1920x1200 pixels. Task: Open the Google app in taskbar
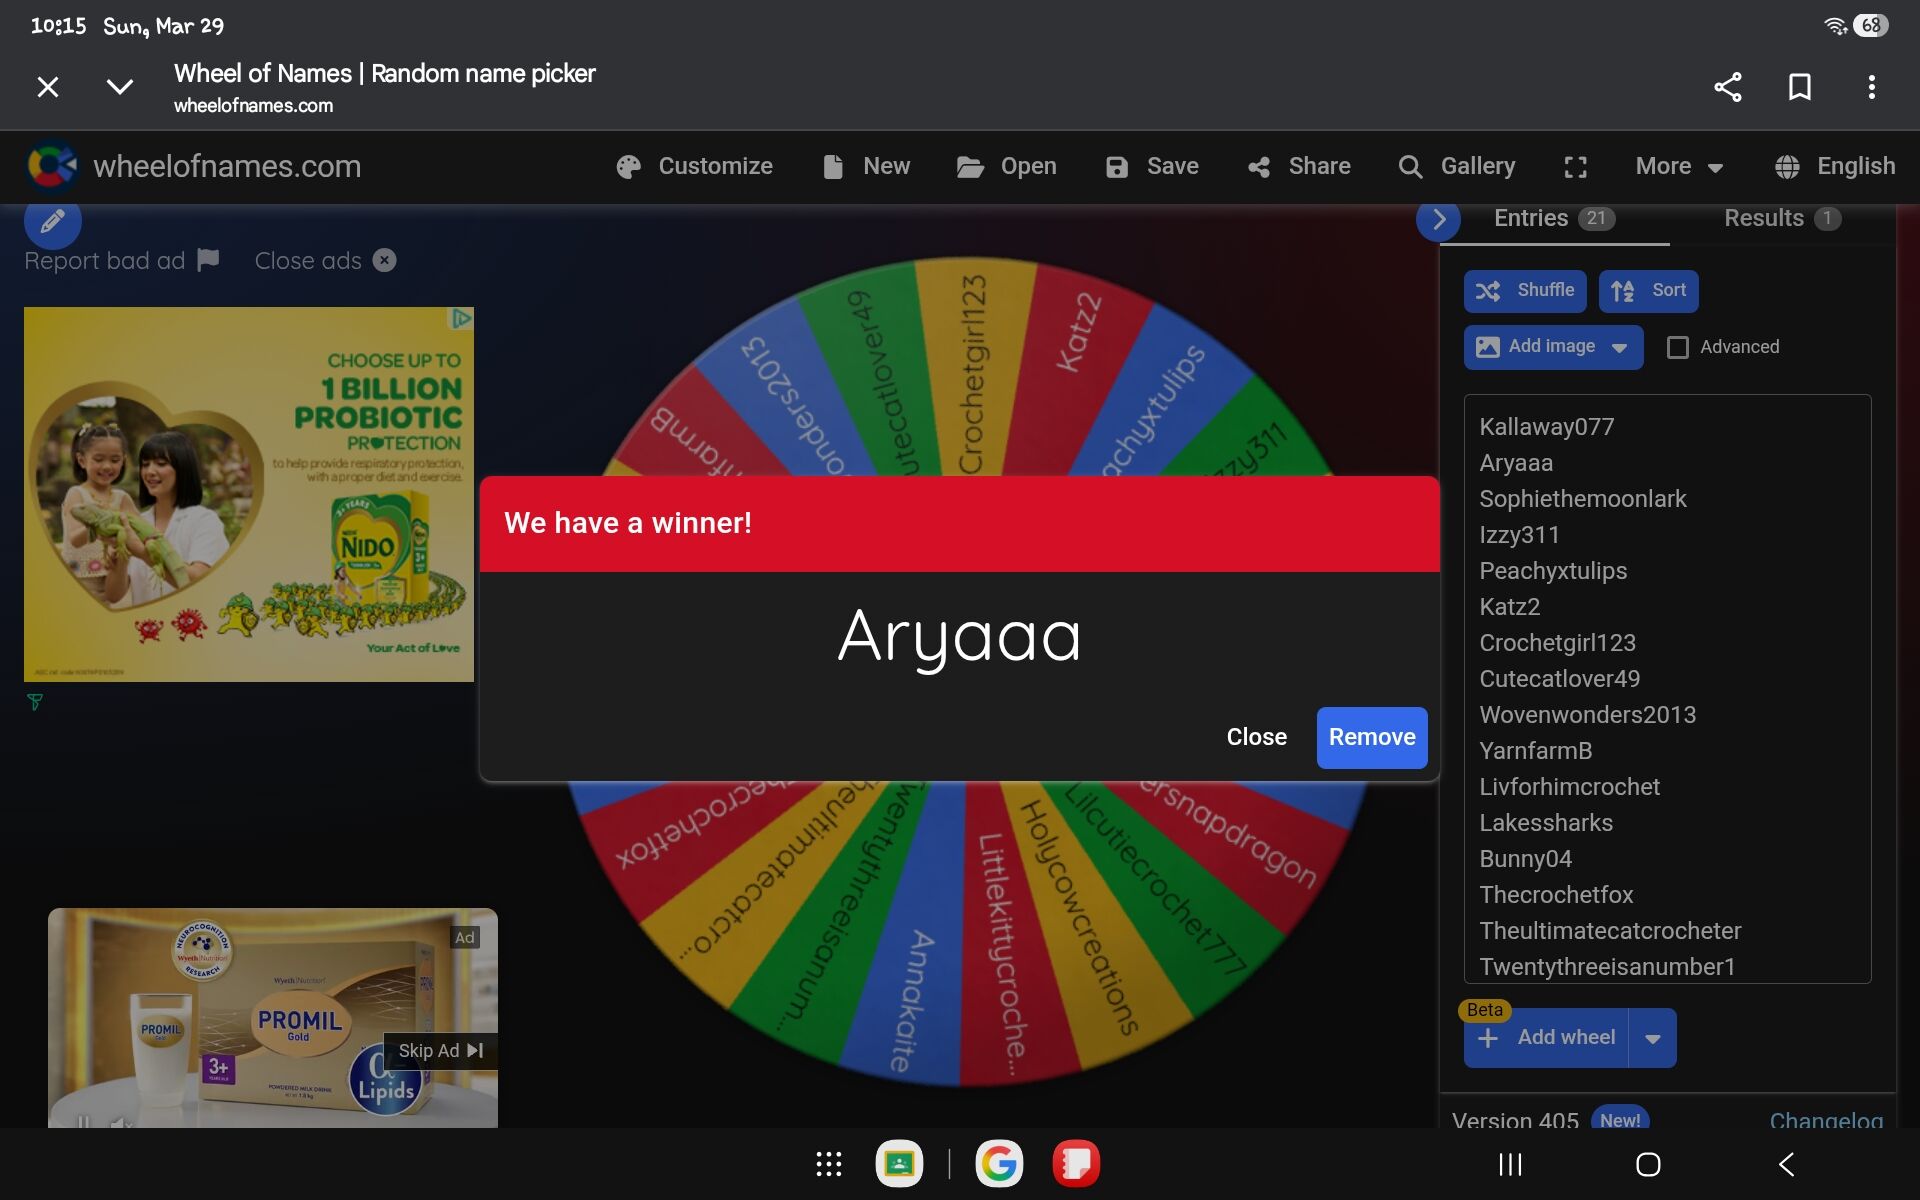coord(998,1164)
